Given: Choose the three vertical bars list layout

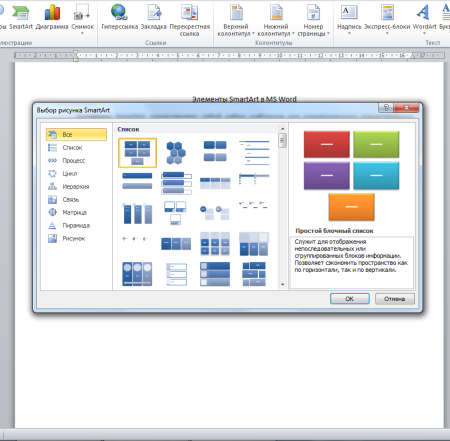Looking at the screenshot, I should coord(137,213).
